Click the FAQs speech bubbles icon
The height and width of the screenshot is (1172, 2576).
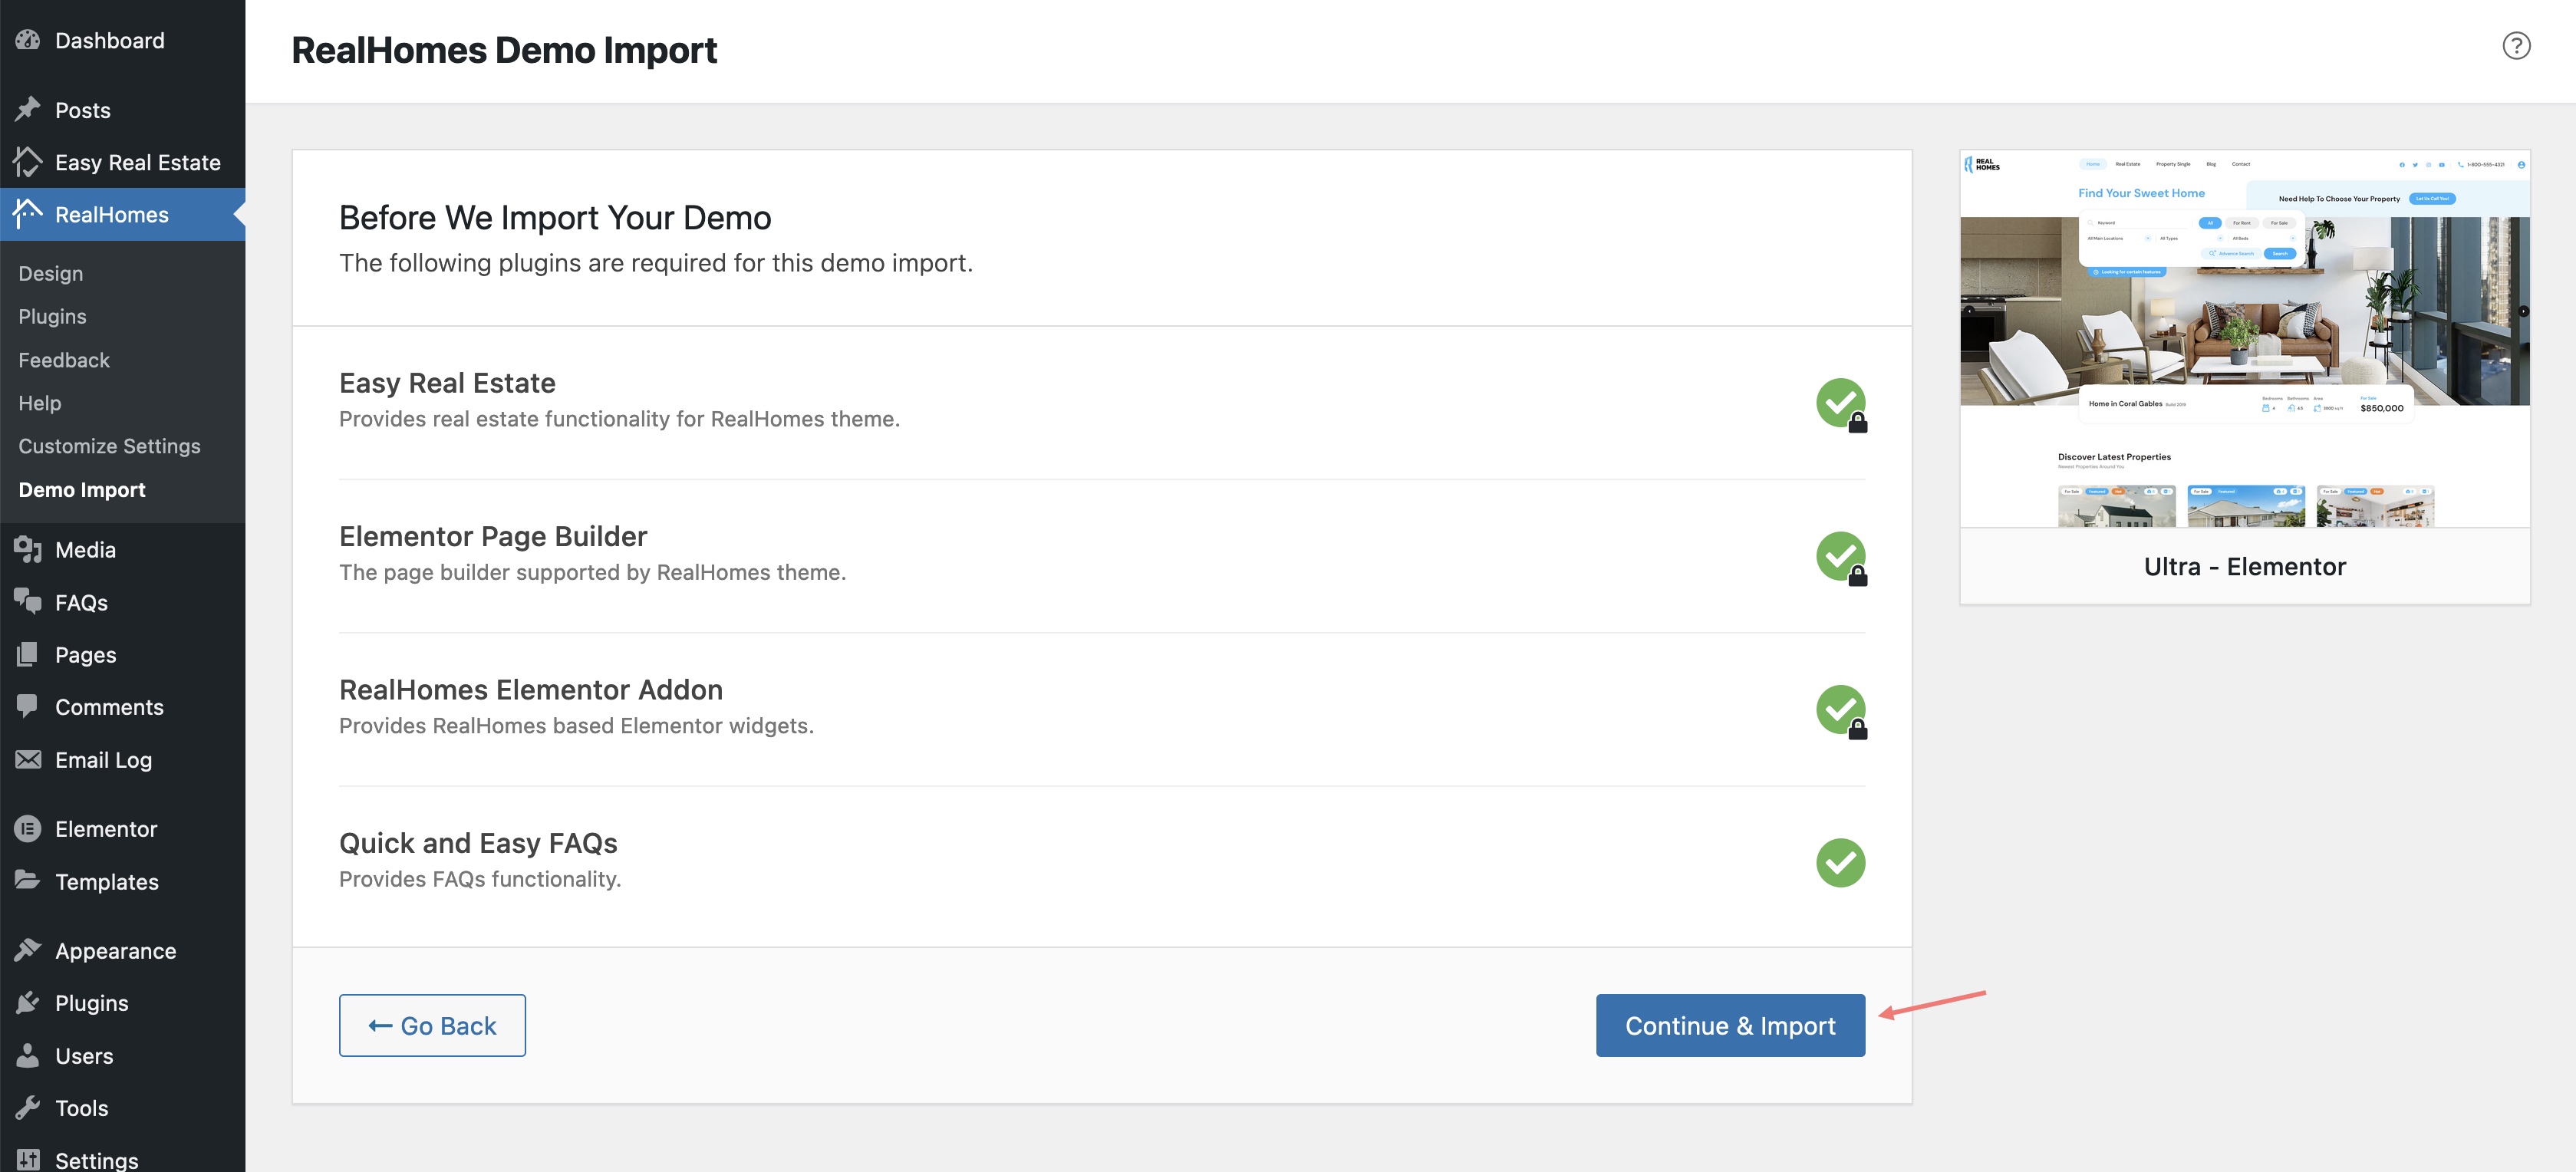point(28,602)
